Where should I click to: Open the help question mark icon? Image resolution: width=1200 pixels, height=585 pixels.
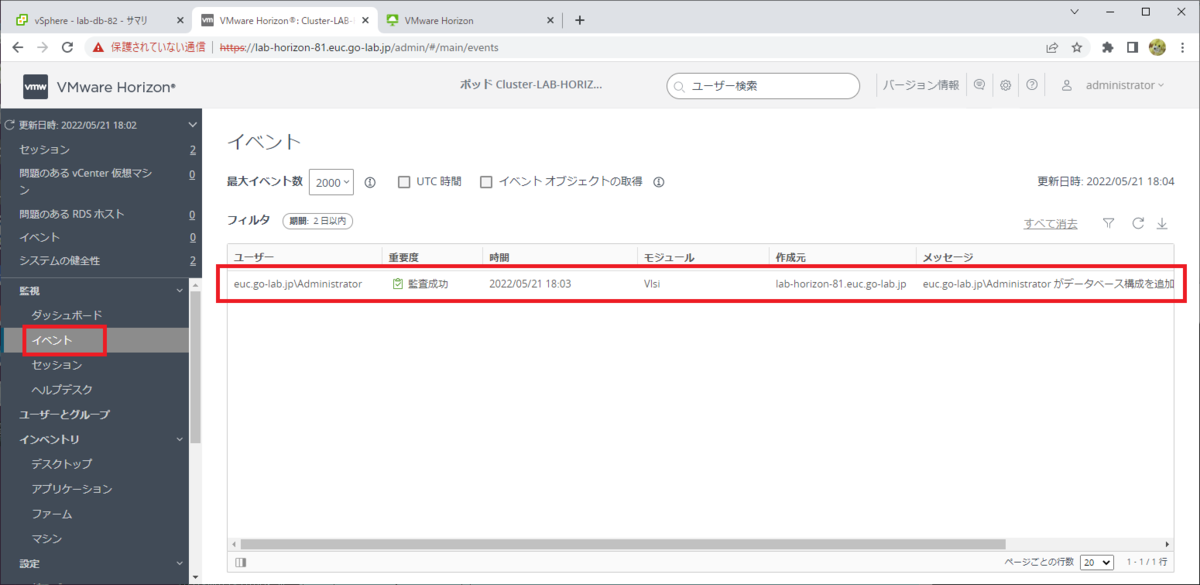1031,85
